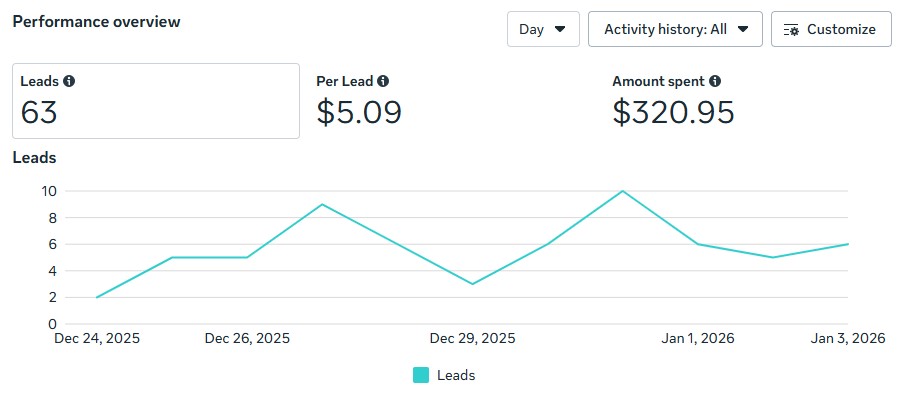The height and width of the screenshot is (400, 905).
Task: Click the teal Leads legend swatch
Action: tap(421, 375)
